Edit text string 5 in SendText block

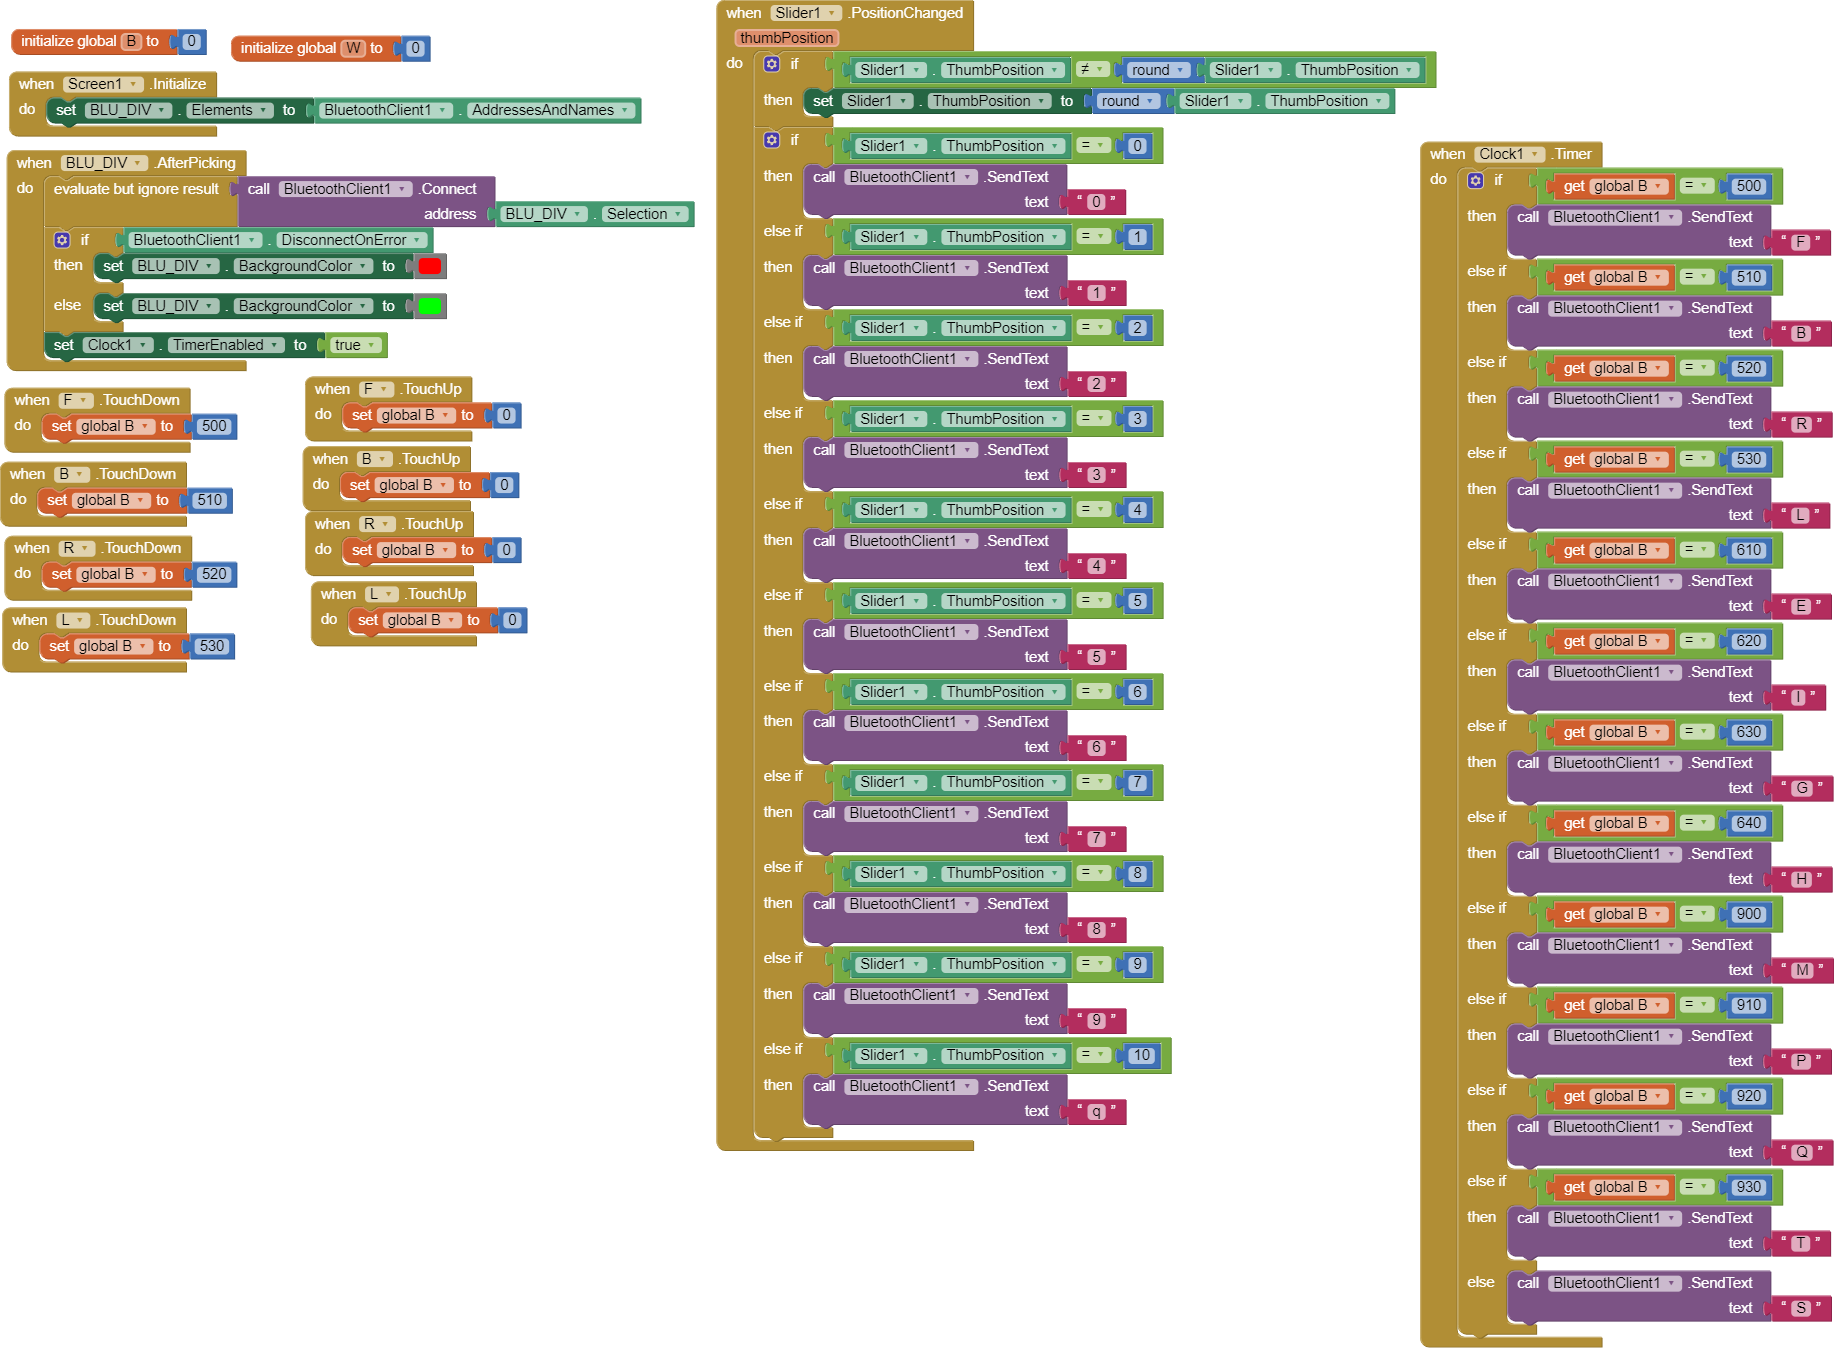1096,657
